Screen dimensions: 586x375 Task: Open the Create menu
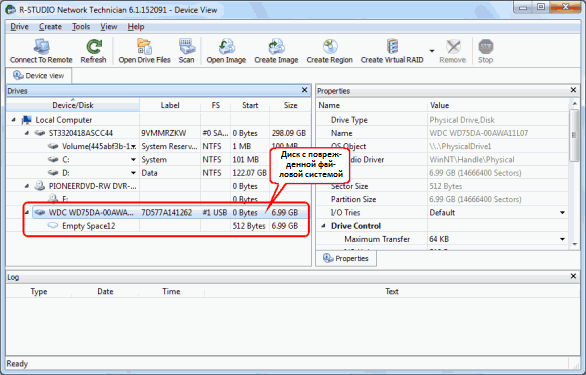tap(50, 27)
